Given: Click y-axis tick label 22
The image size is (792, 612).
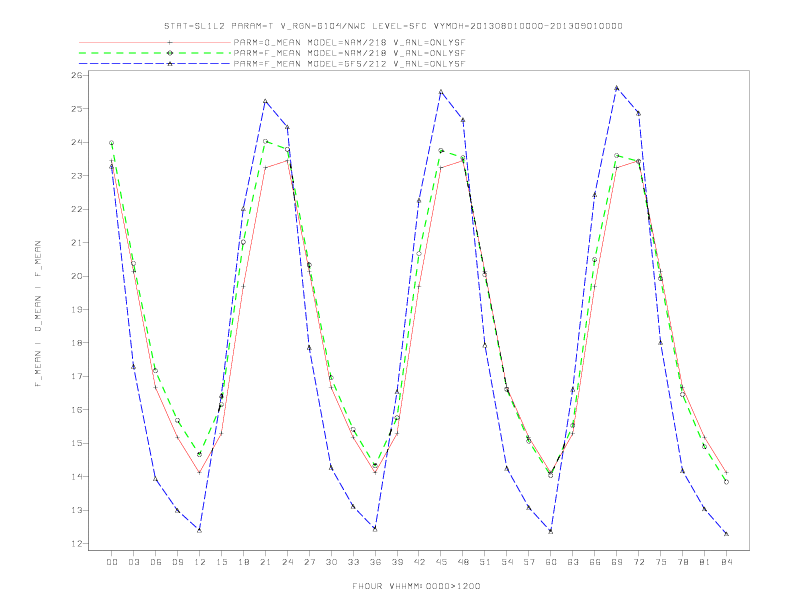Looking at the screenshot, I should click(77, 209).
